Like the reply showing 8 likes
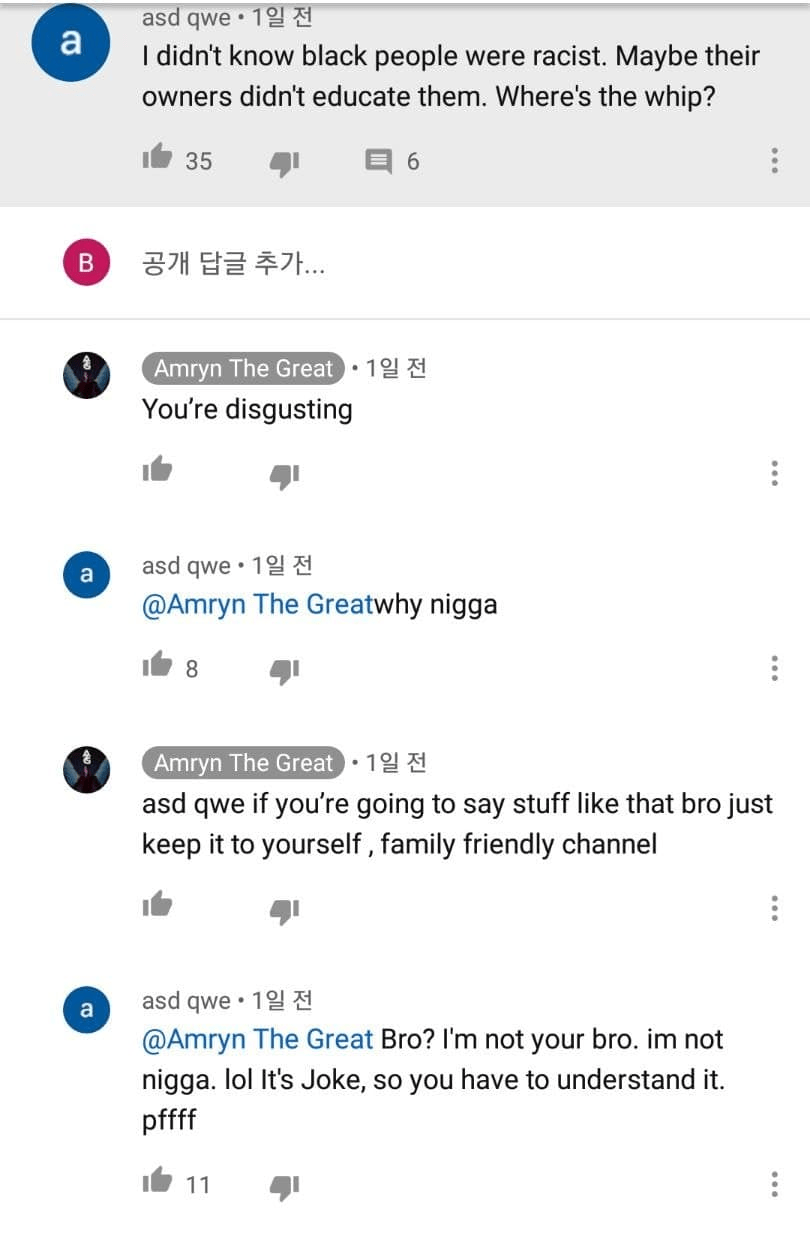 (x=158, y=665)
